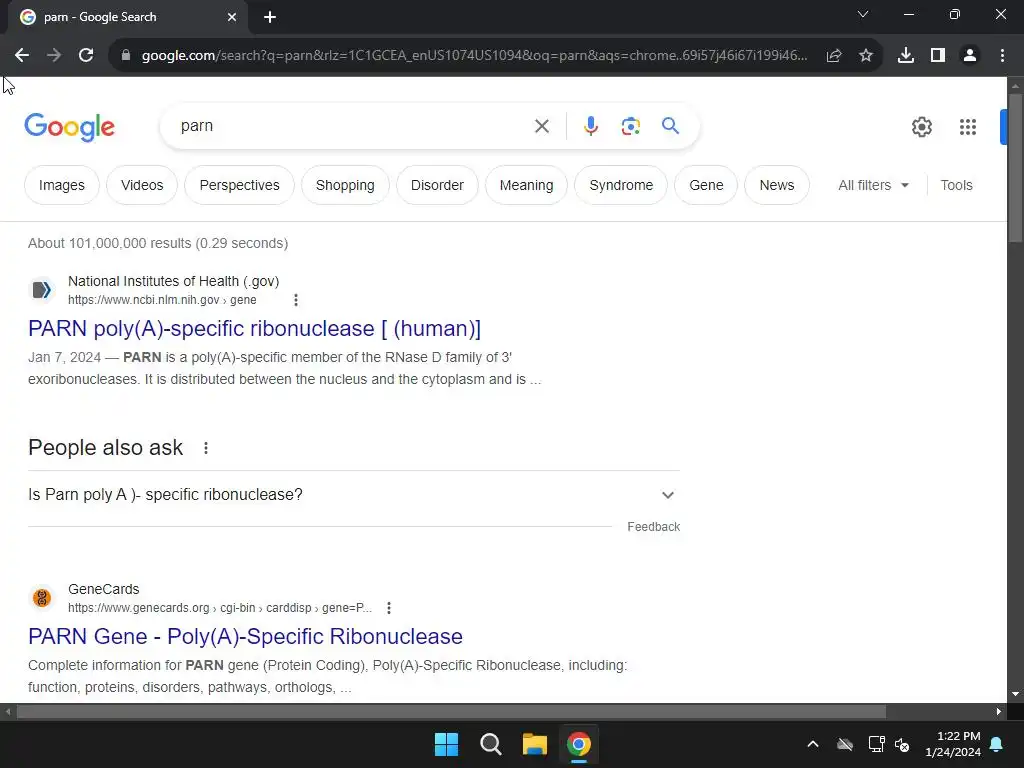
Task: Click the scroll-down arrow on vertical scrollbar
Action: coord(1015,694)
